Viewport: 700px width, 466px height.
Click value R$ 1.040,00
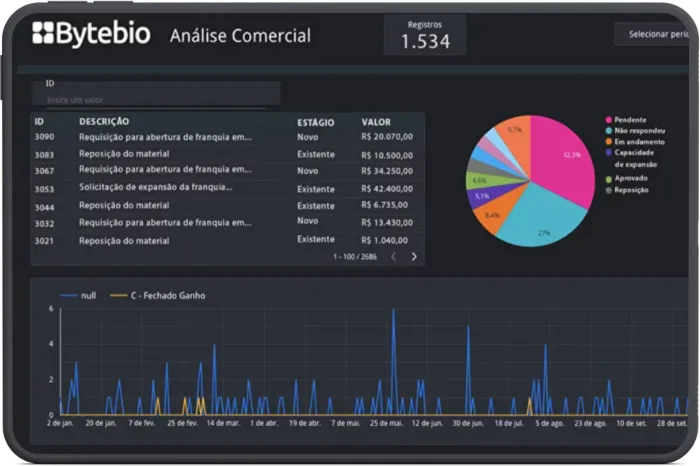[x=384, y=241]
